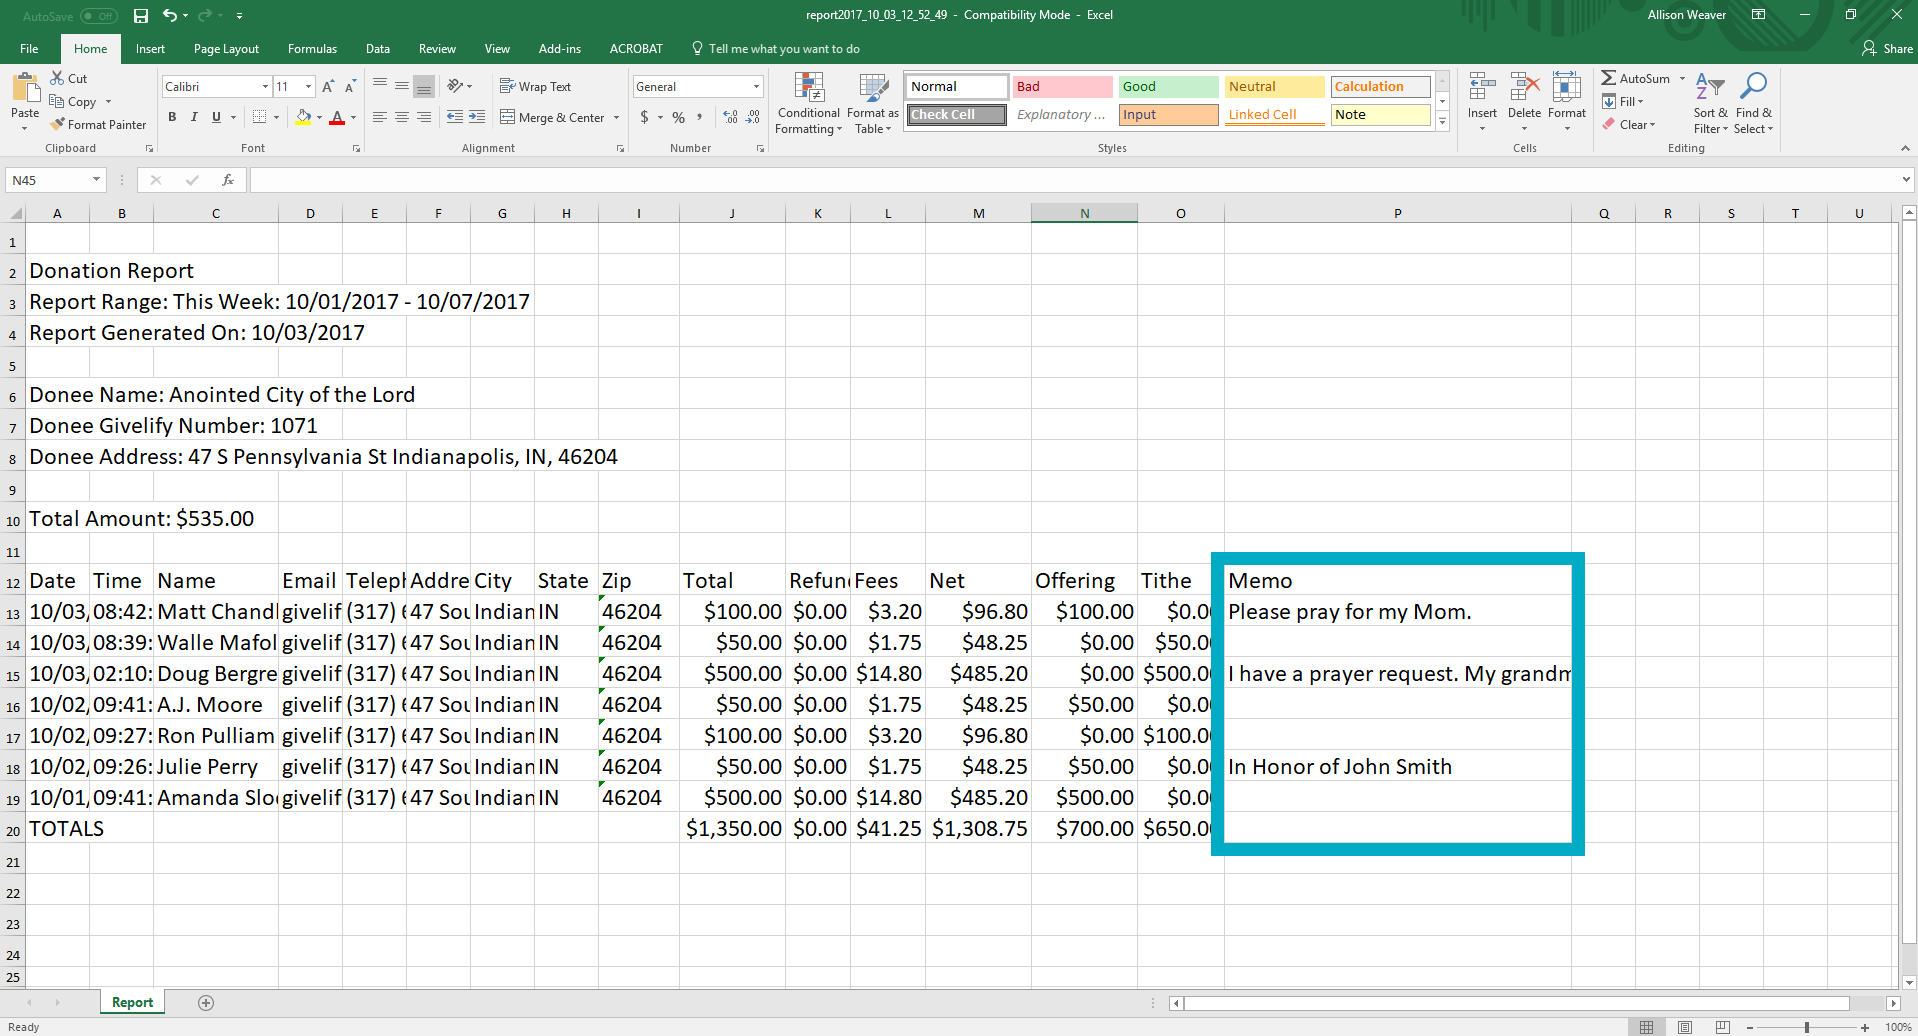The width and height of the screenshot is (1918, 1036).
Task: Click the zoom slider handle
Action: pos(1806,1028)
